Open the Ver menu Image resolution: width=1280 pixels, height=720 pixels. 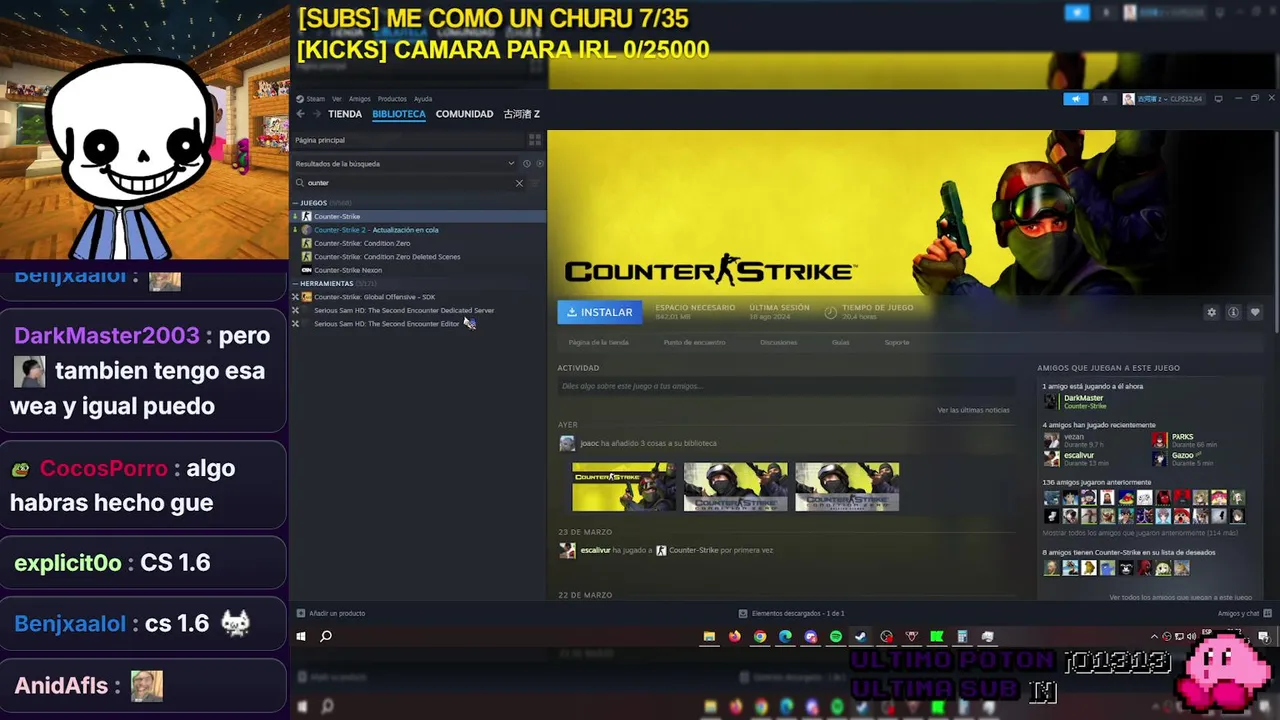337,99
